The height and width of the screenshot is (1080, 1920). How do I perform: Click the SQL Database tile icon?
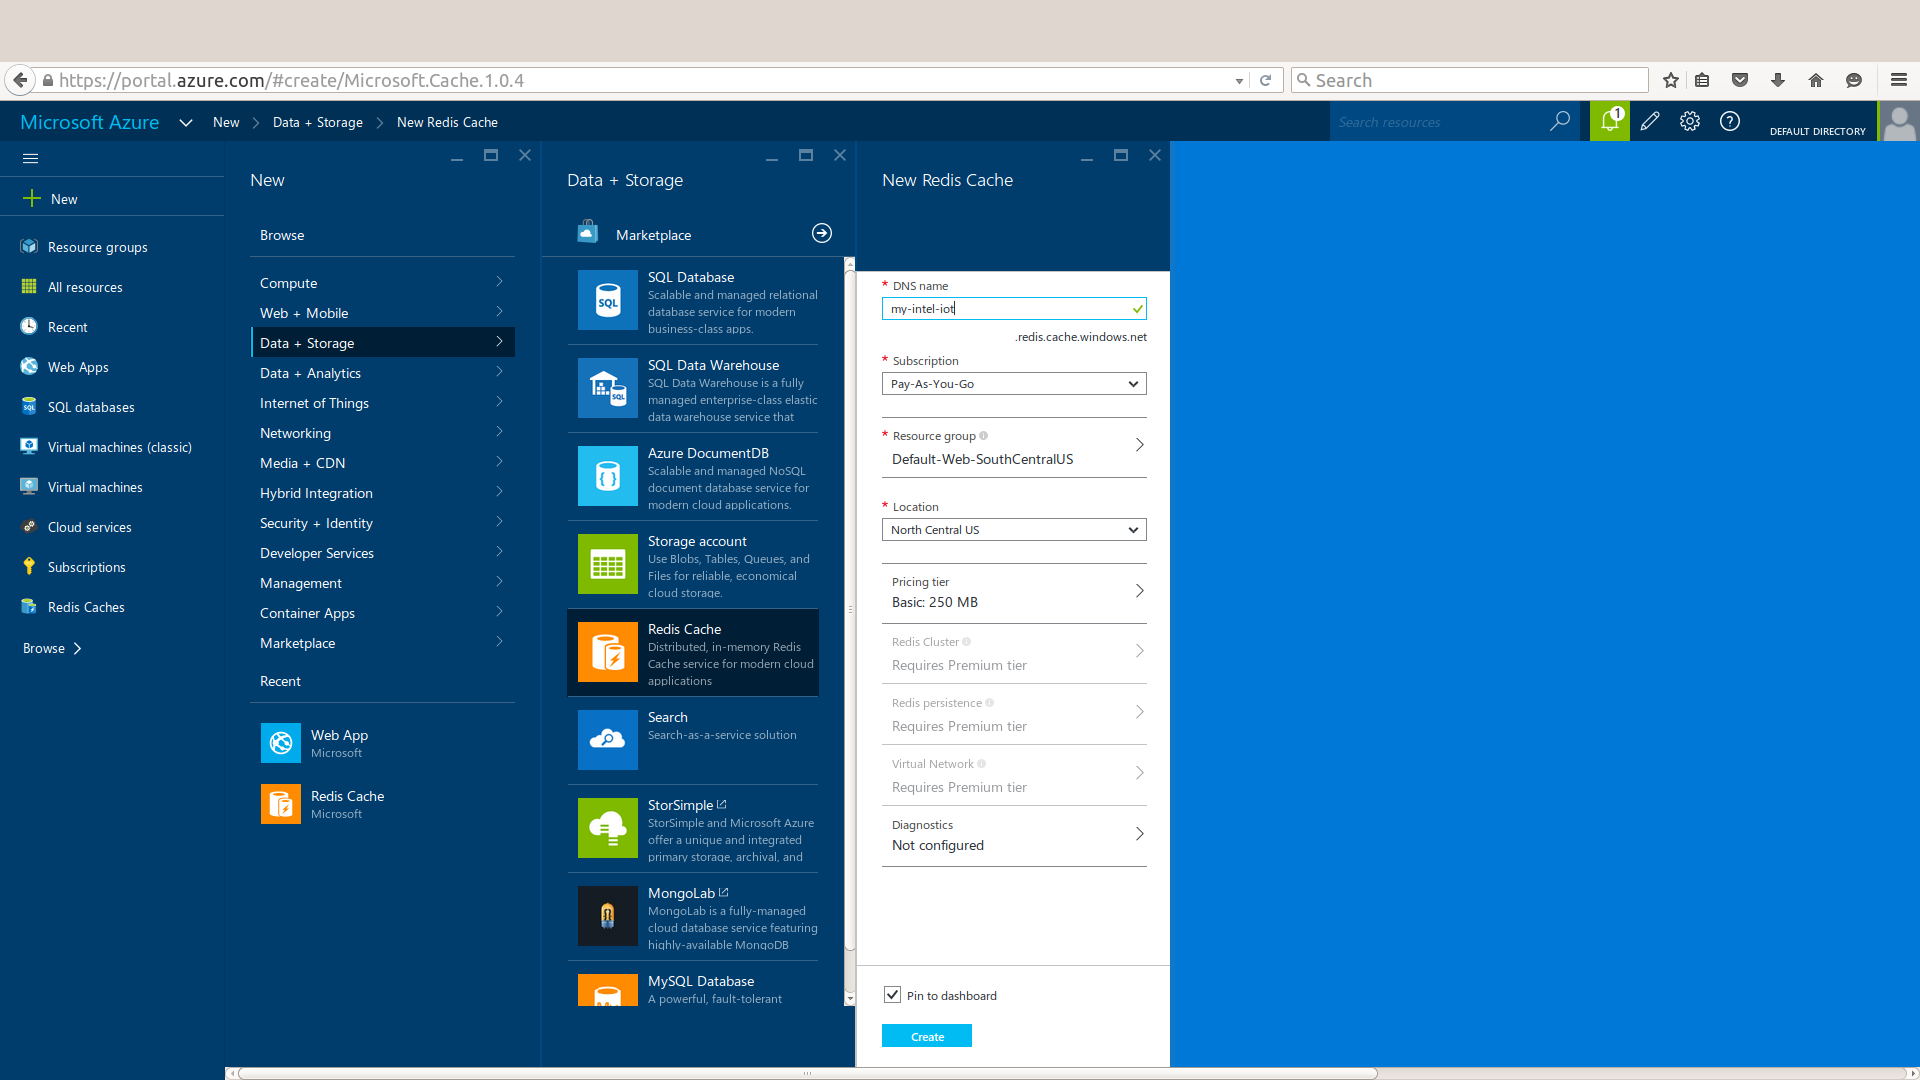point(607,300)
